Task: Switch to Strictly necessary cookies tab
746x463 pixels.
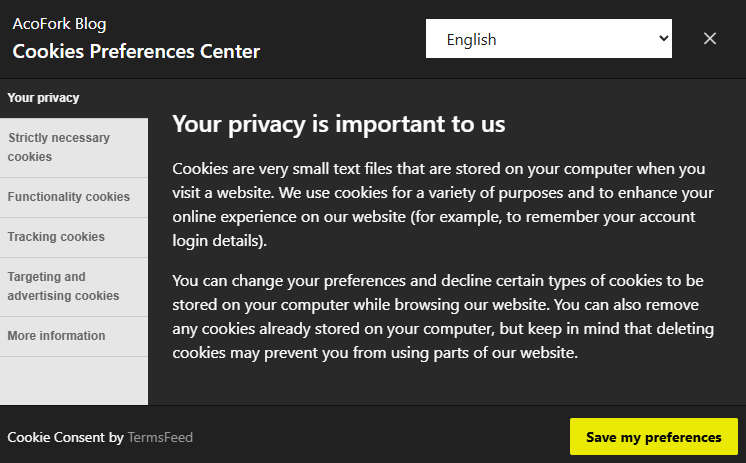Action: 59,147
